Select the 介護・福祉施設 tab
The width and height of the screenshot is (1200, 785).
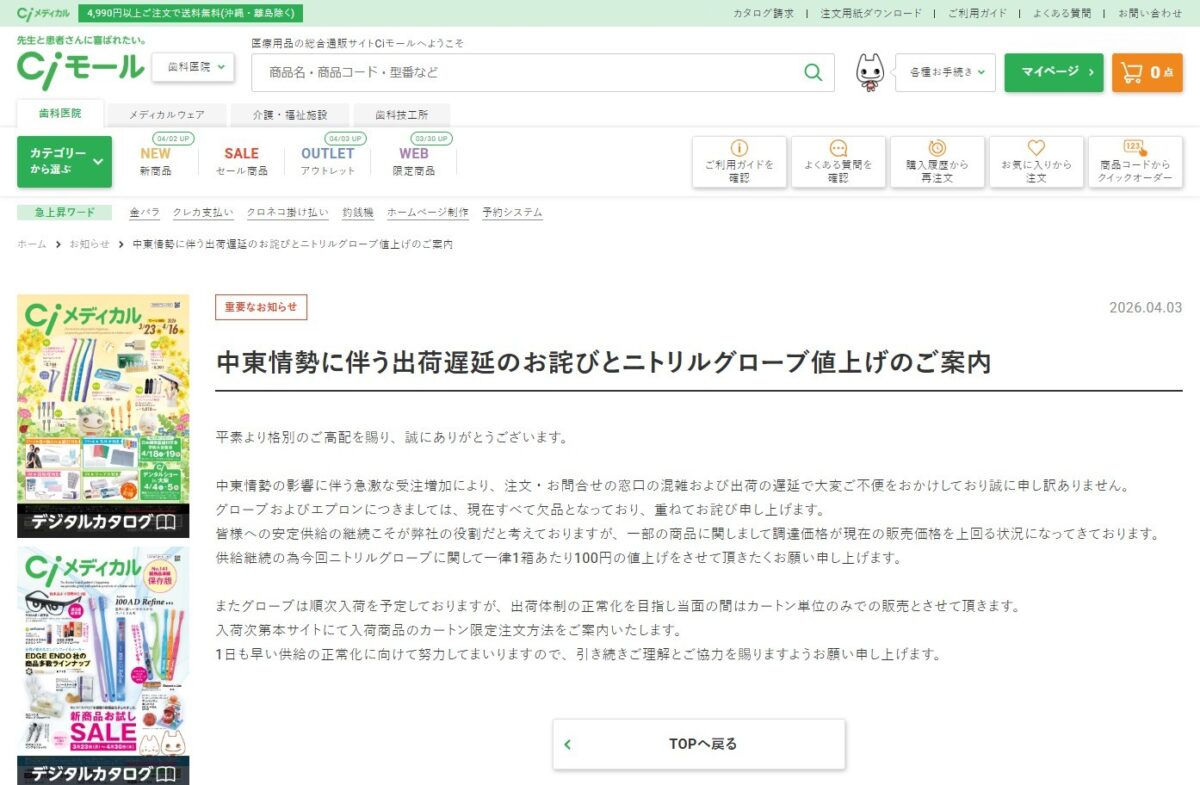click(290, 115)
